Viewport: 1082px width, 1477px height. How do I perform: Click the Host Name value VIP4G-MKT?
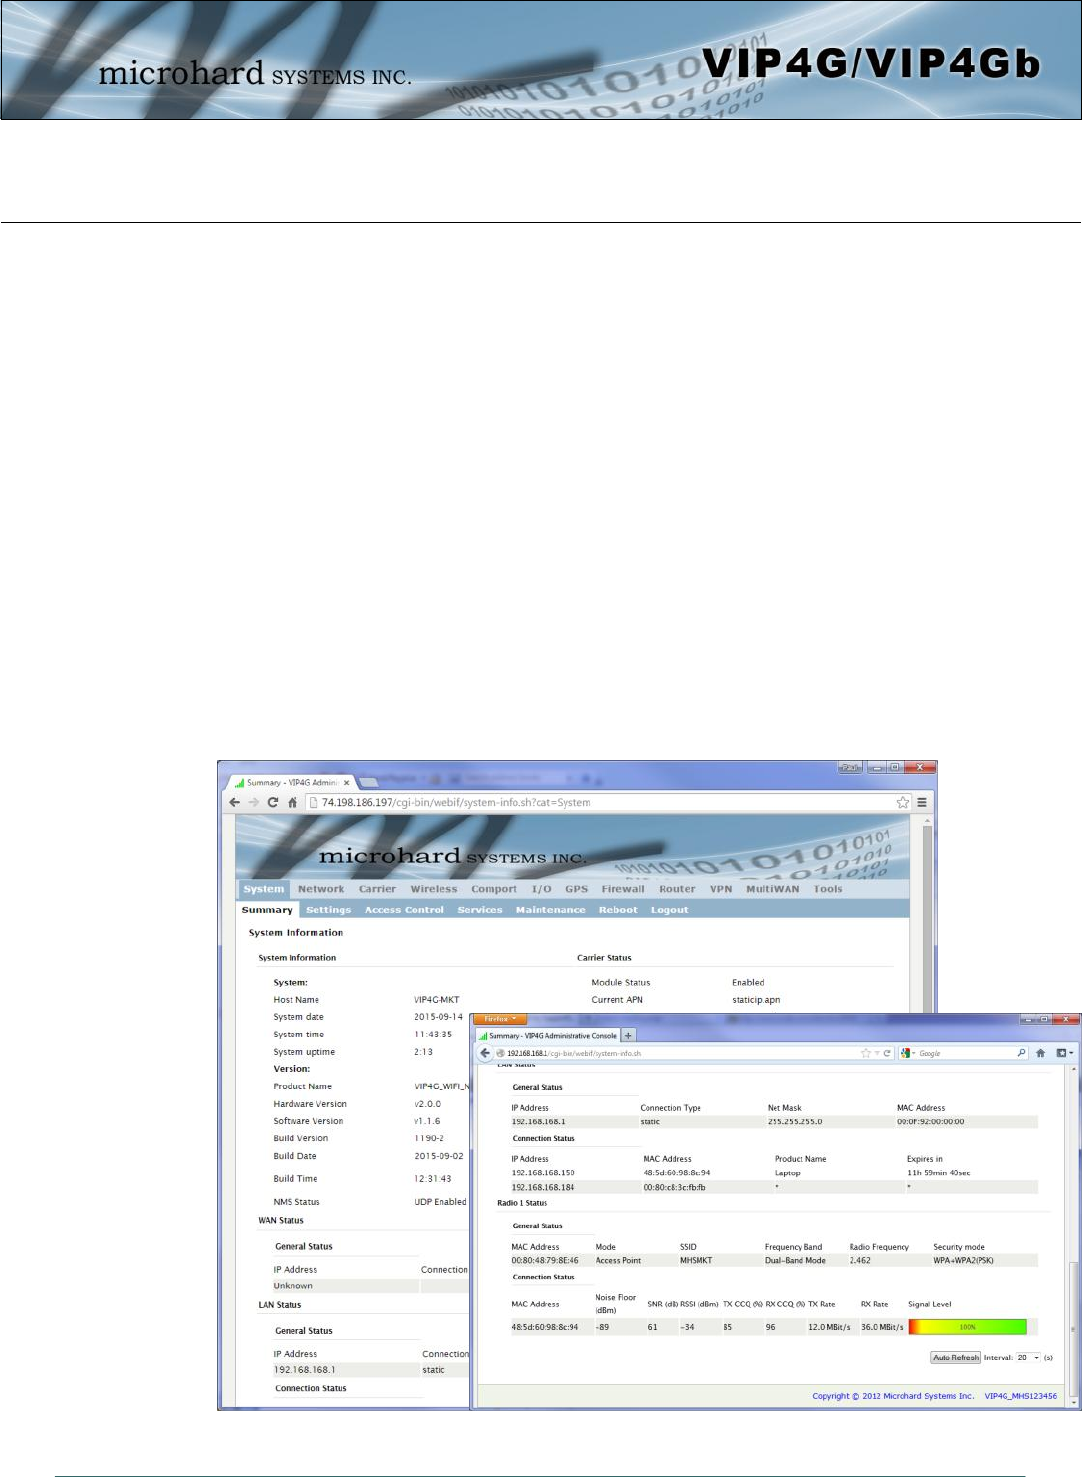click(437, 1000)
